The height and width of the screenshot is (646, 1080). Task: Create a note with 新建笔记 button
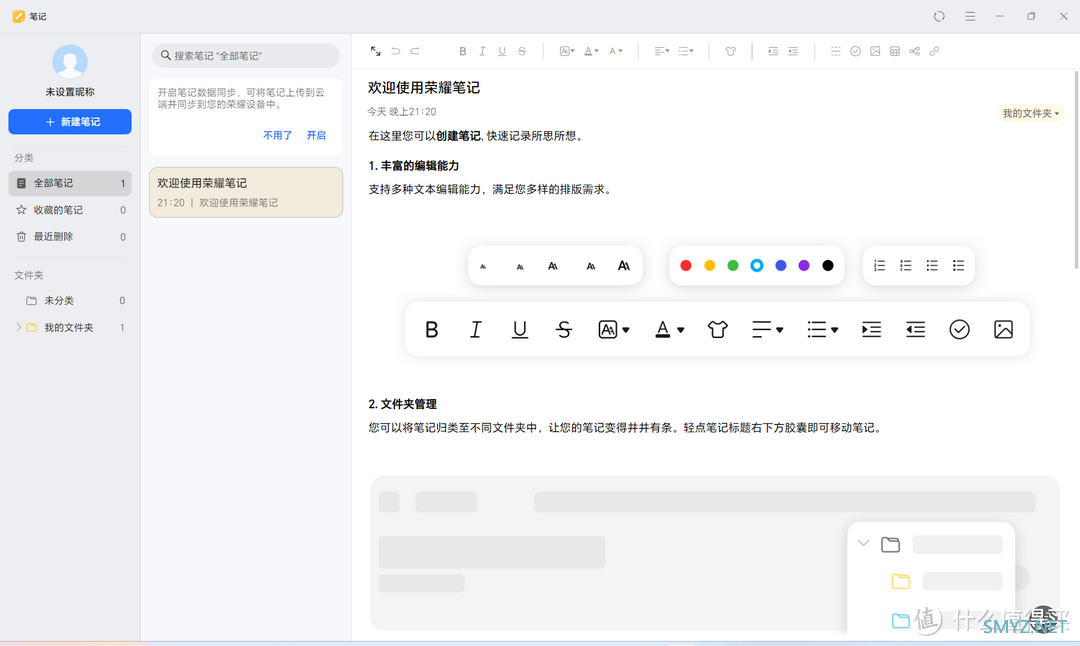click(70, 122)
